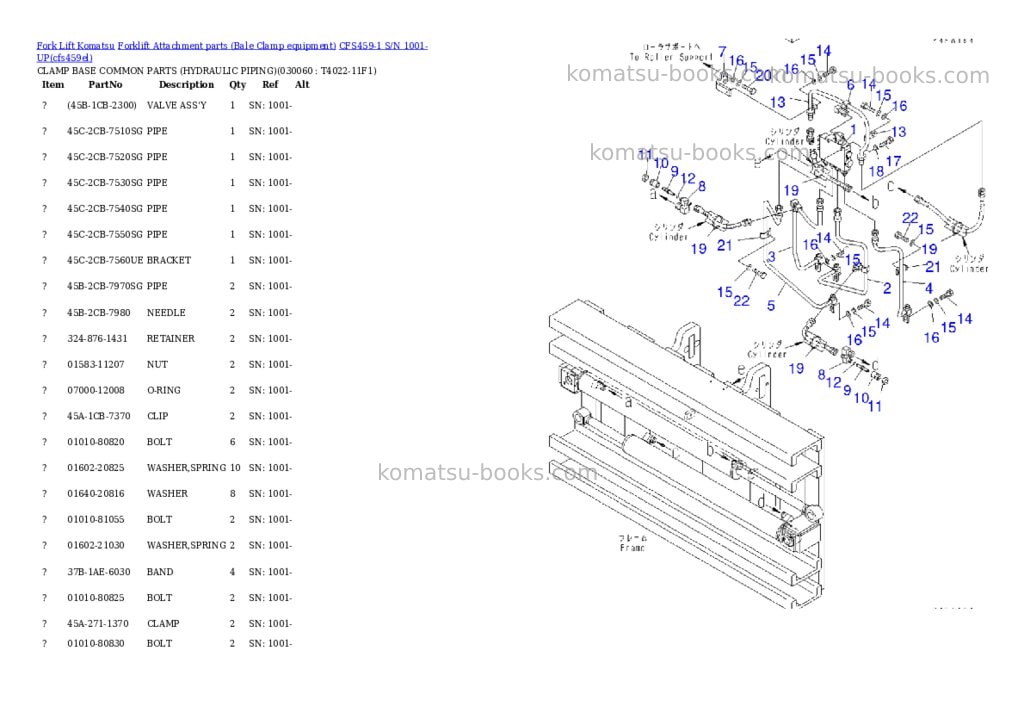Select part number 45C-2CB-7510SG

tap(104, 131)
